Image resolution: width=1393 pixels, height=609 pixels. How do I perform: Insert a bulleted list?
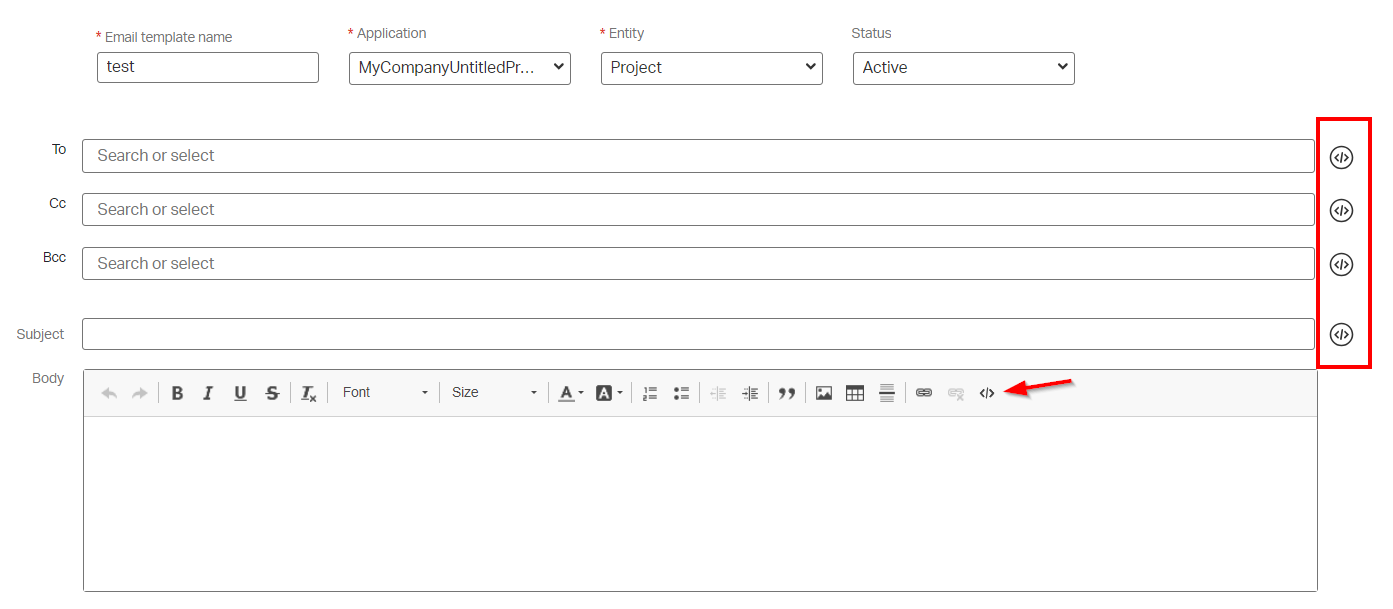click(682, 393)
